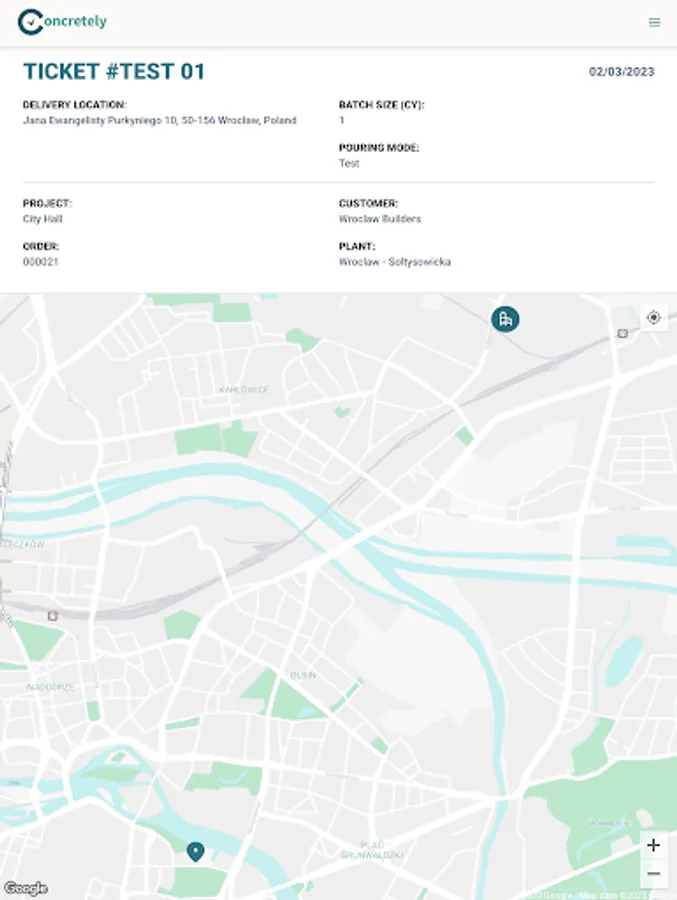Click the Wroclaw Builders customer name

point(380,219)
